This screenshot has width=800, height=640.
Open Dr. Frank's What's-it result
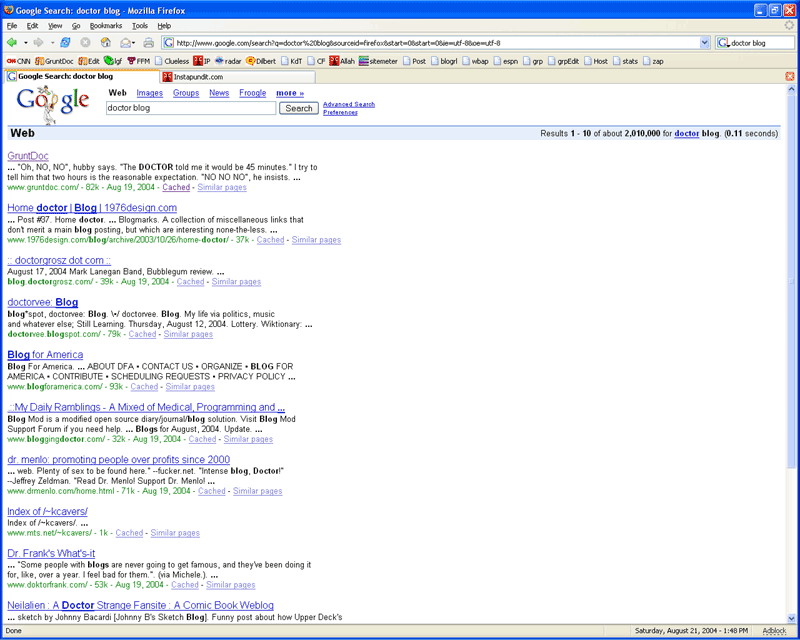tap(51, 553)
